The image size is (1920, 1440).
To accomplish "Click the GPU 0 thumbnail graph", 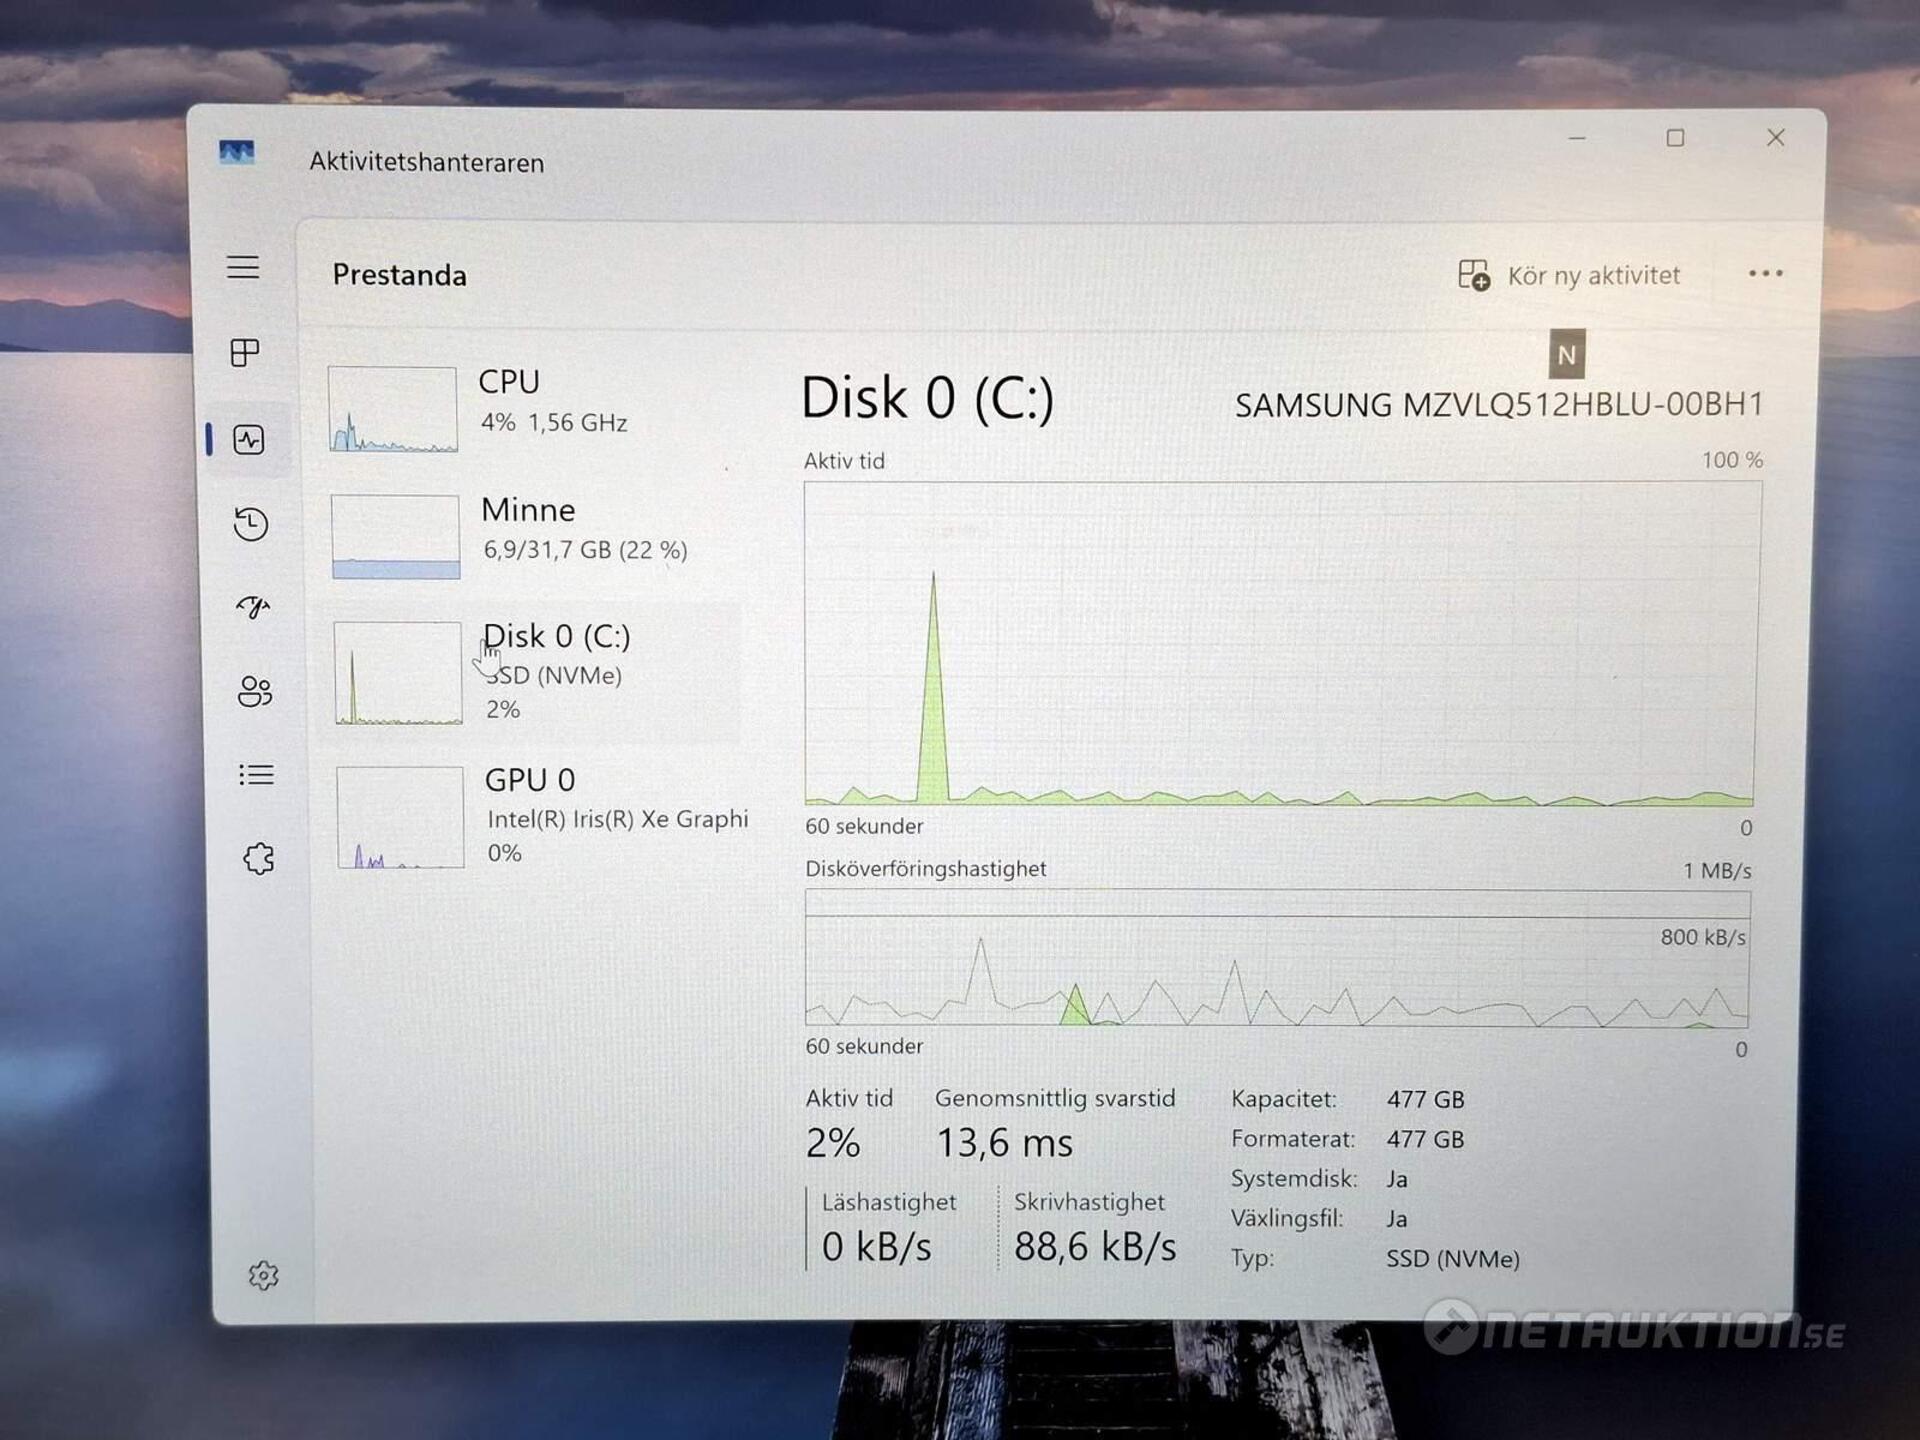I will (400, 817).
